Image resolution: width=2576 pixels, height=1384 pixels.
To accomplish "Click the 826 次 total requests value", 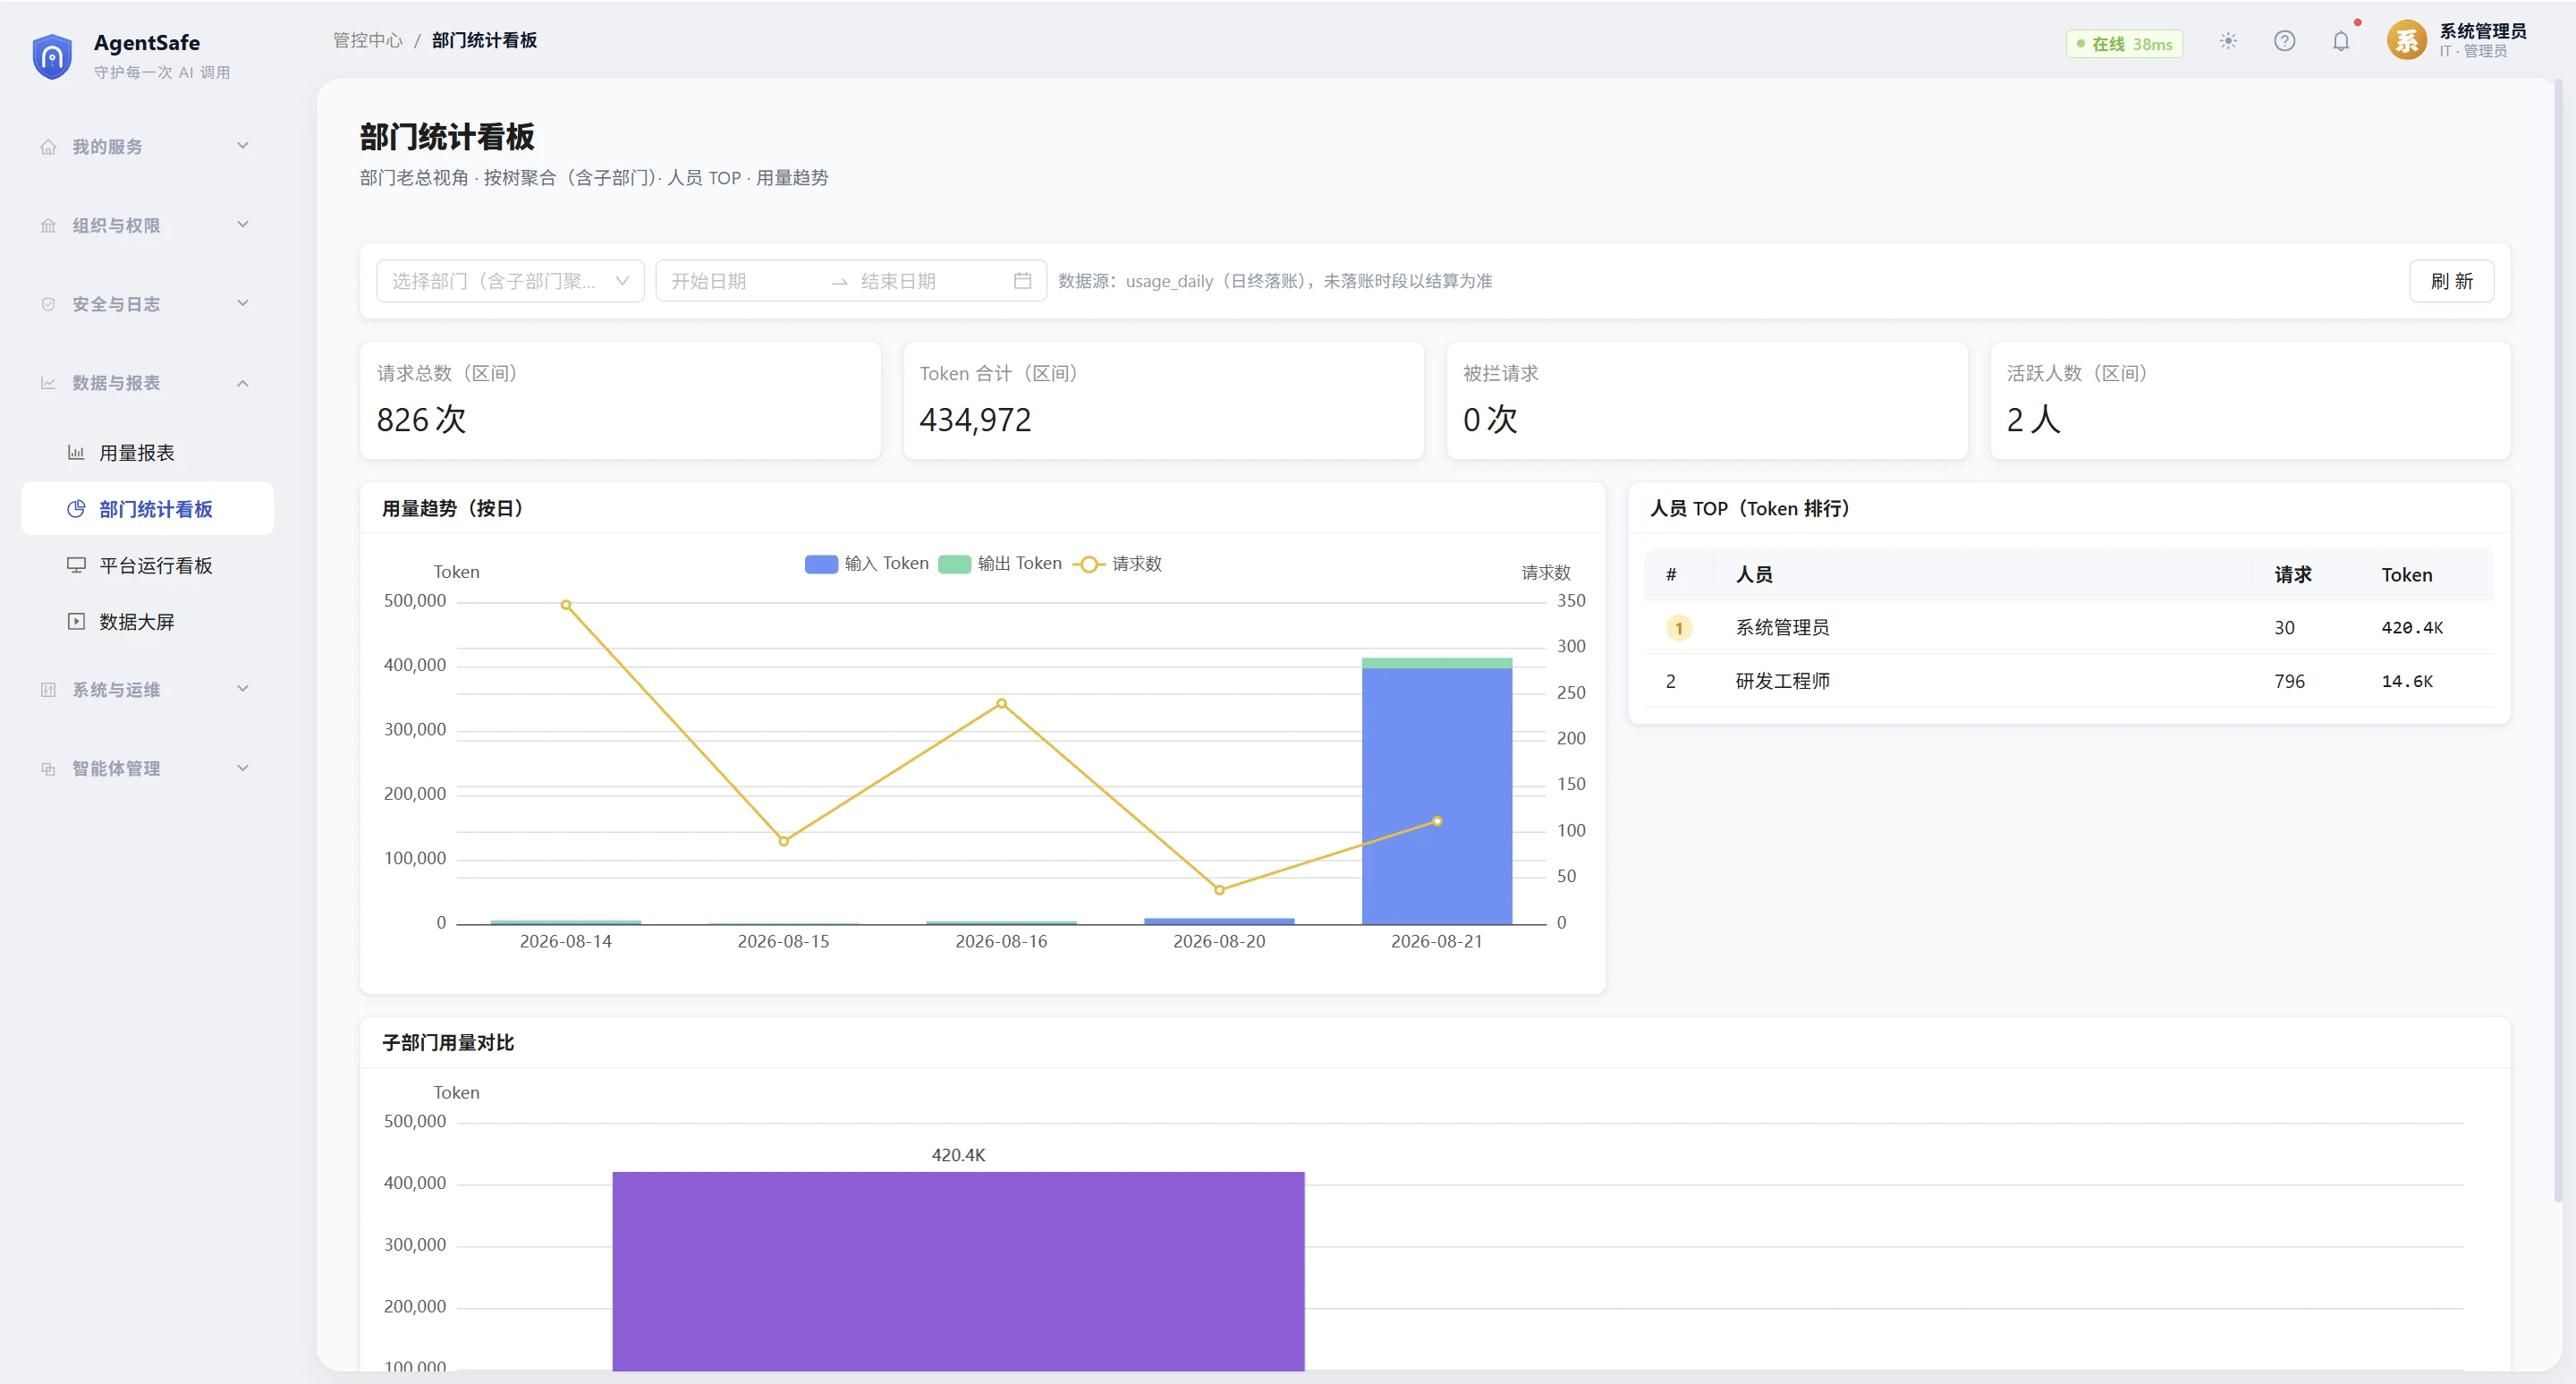I will [x=421, y=419].
